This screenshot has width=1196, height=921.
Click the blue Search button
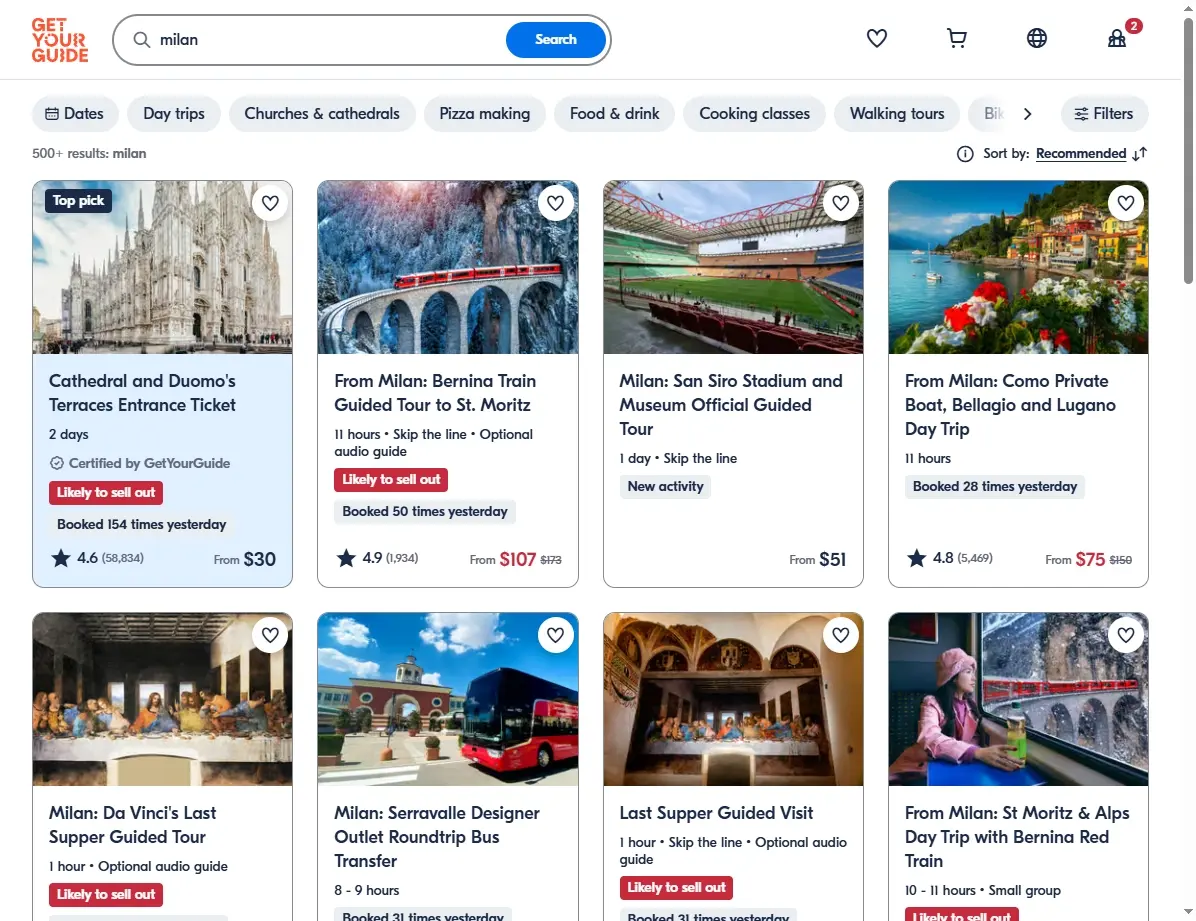tap(555, 40)
